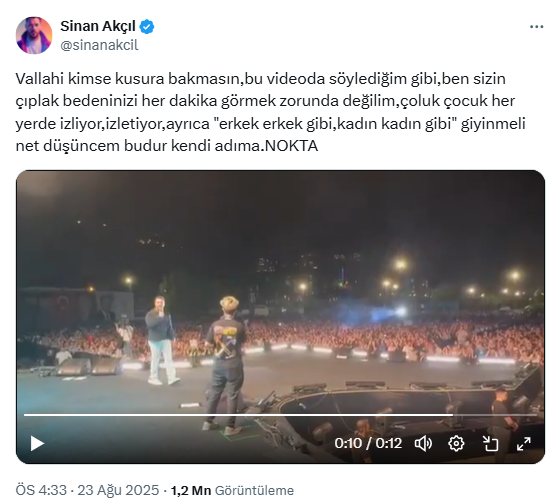Open the @sinanakcil handle link
The image size is (551, 501).
(99, 45)
